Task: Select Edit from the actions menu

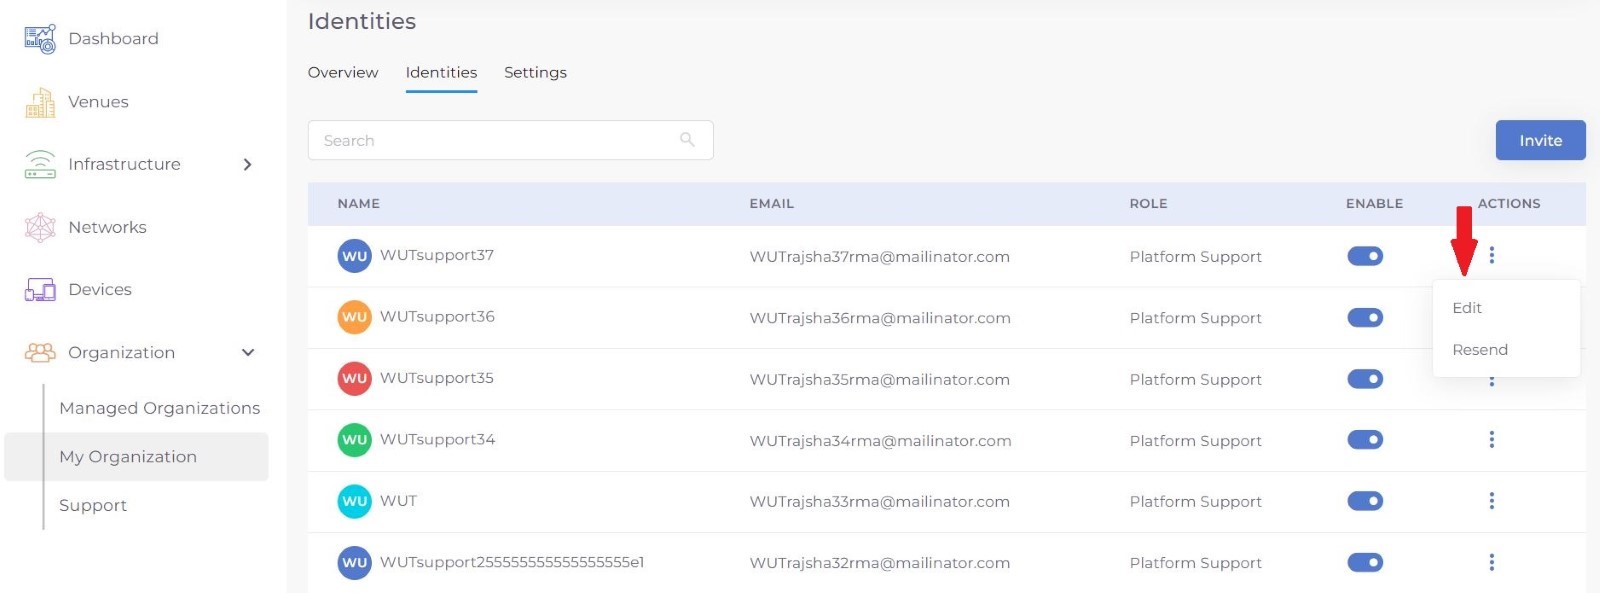Action: coord(1467,308)
